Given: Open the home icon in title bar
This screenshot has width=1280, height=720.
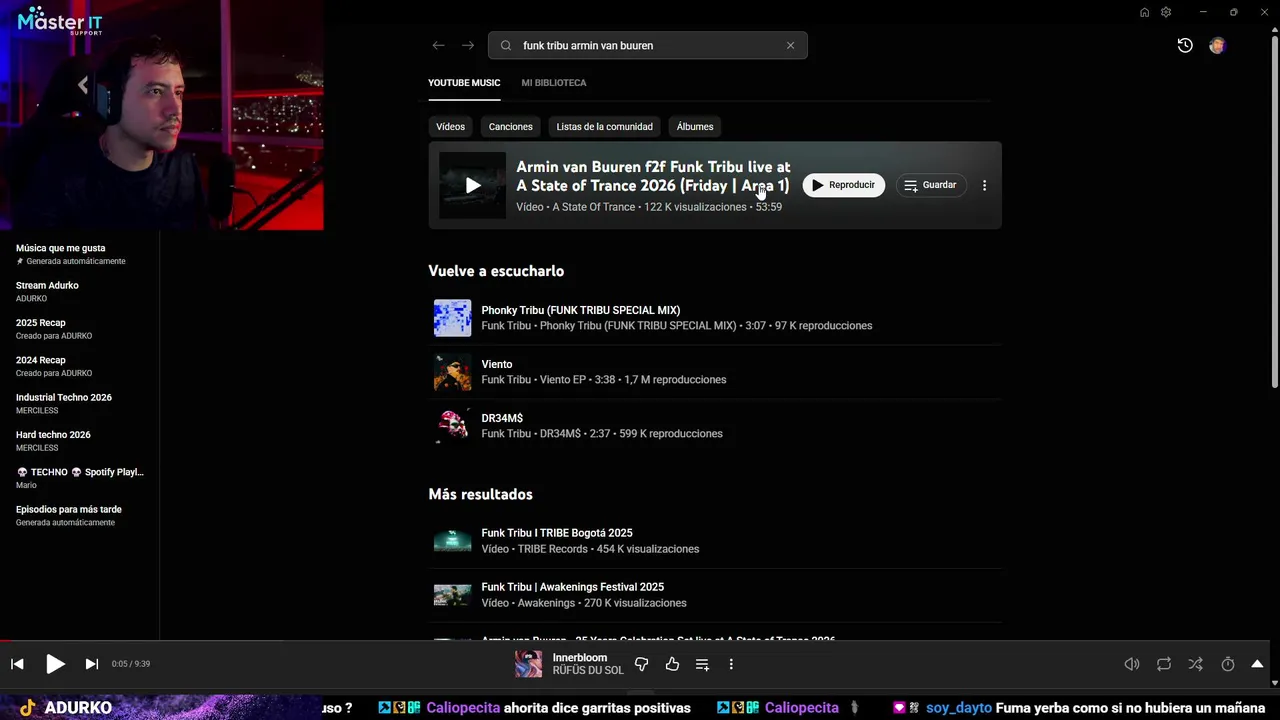Looking at the screenshot, I should pyautogui.click(x=1144, y=12).
